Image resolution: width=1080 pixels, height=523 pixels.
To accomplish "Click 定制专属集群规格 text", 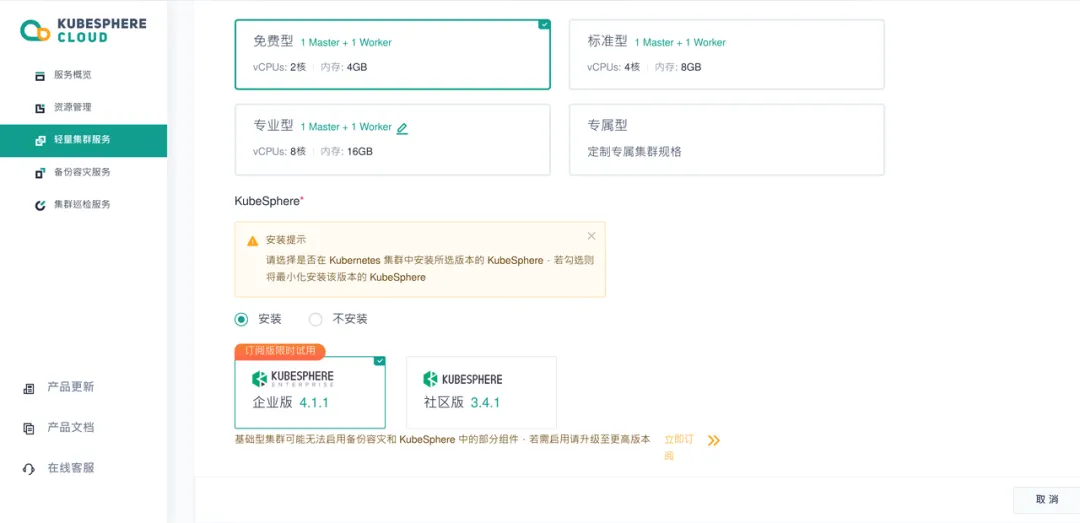I will coord(634,152).
